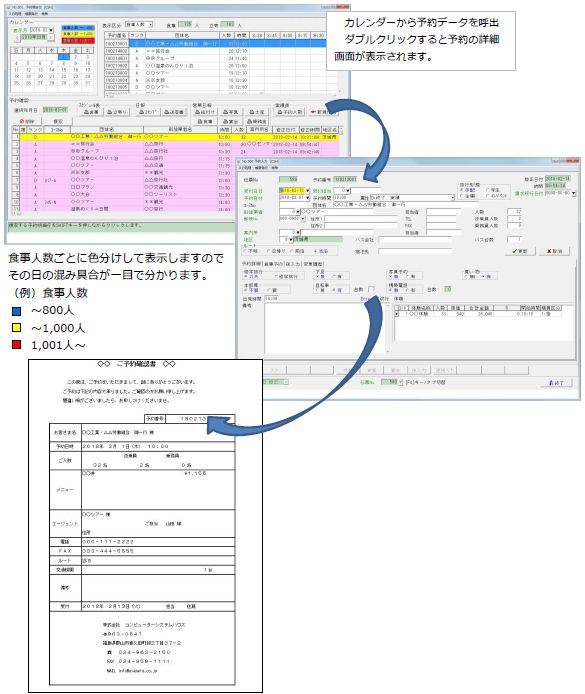Select the 日帰り route radio button
Image resolution: width=585 pixels, height=694 pixels.
(x=268, y=251)
